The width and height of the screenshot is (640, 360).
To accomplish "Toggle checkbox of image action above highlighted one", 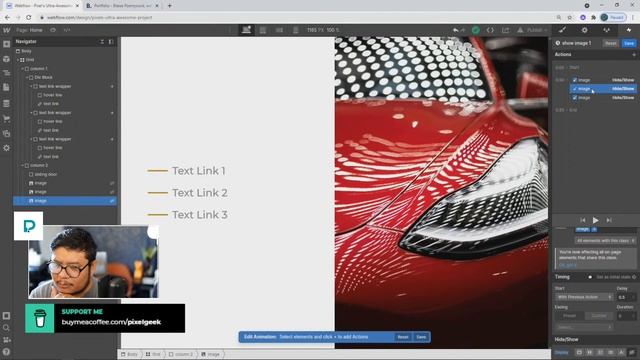I will click(575, 80).
